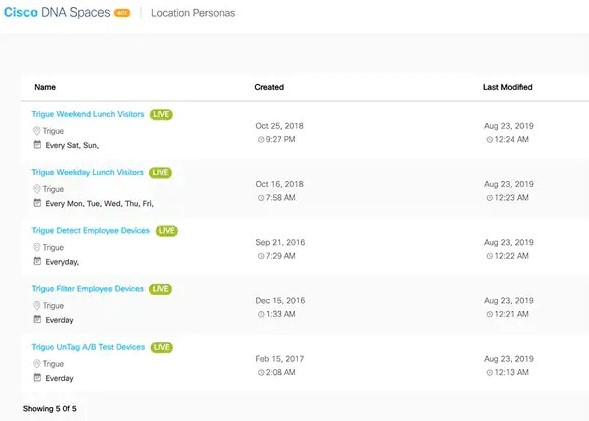The image size is (589, 421).
Task: Click the Name column header
Action: click(45, 87)
